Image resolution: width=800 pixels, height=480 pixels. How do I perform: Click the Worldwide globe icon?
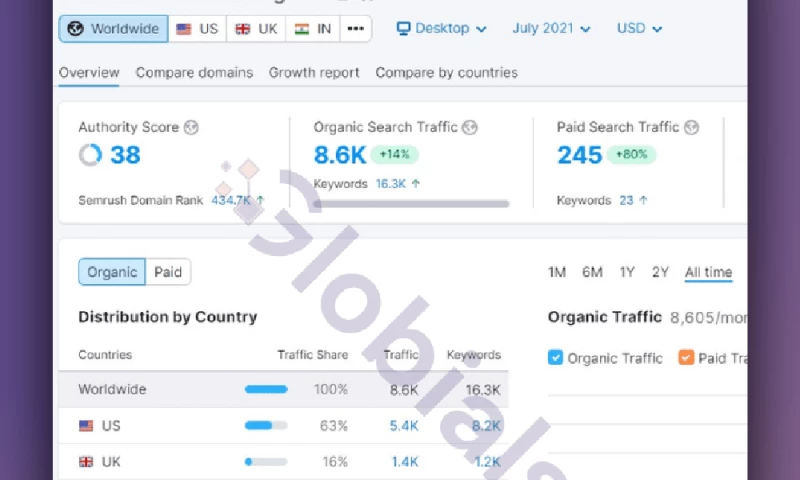pyautogui.click(x=76, y=29)
